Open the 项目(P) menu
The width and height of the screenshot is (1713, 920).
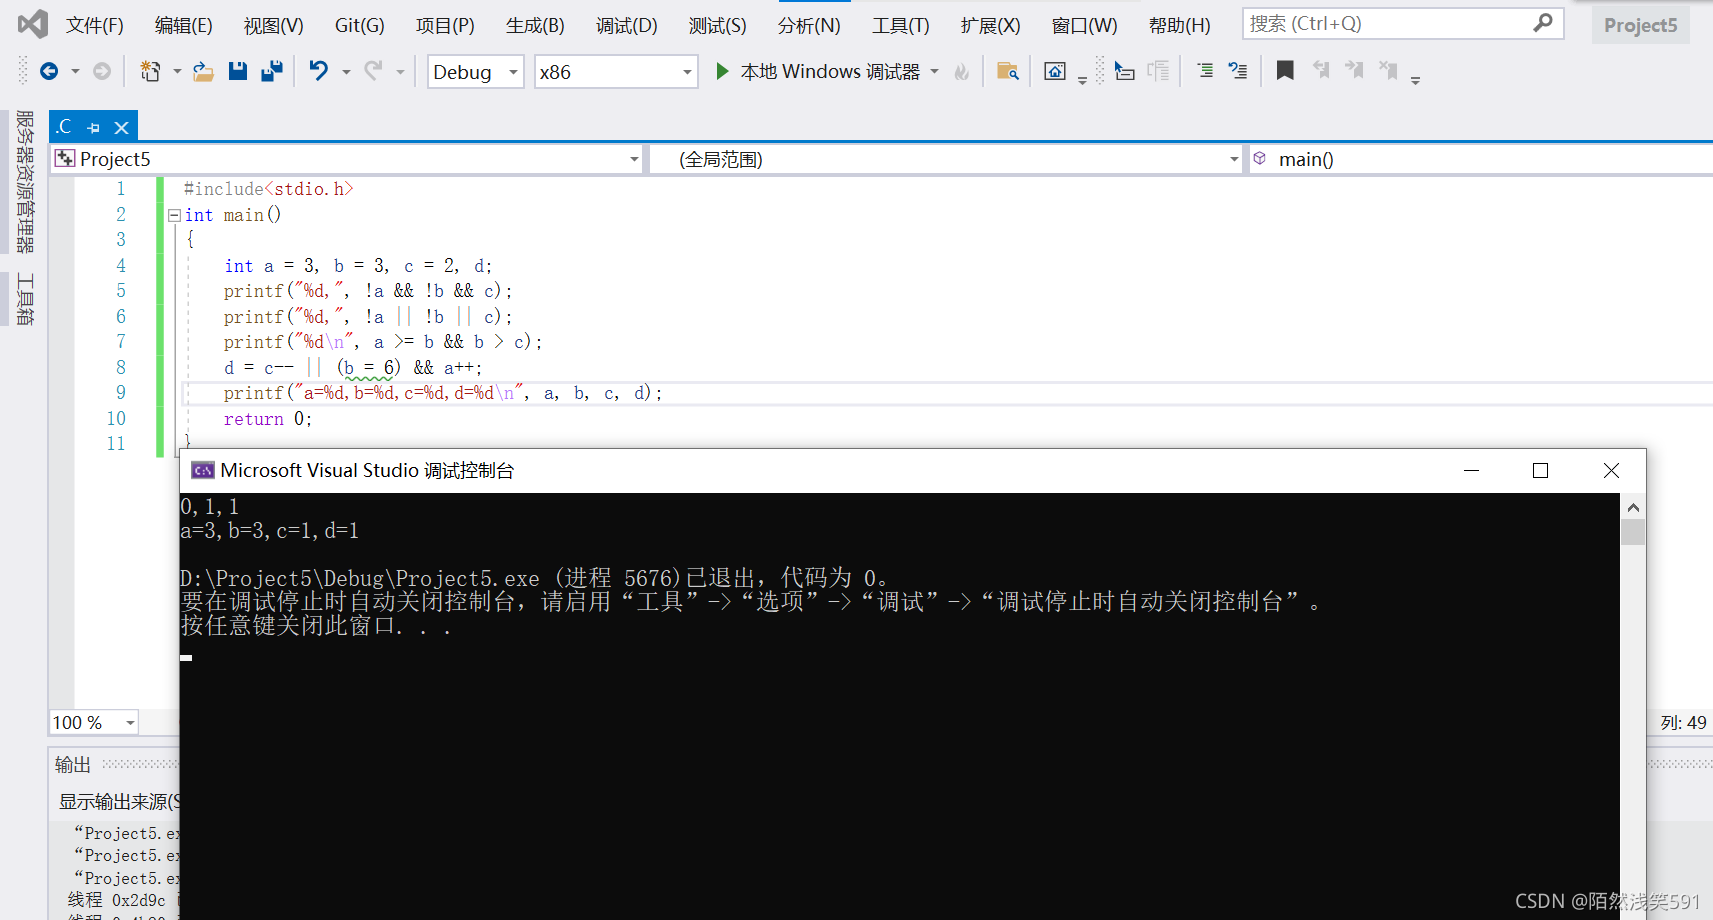tap(445, 25)
